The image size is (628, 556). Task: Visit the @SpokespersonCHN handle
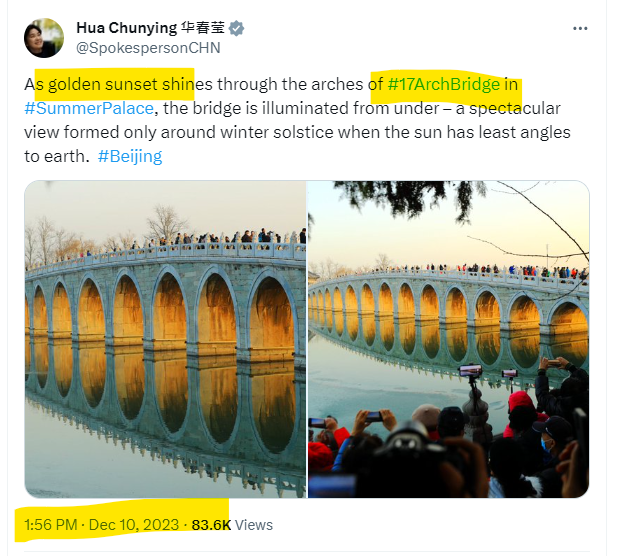pos(148,48)
